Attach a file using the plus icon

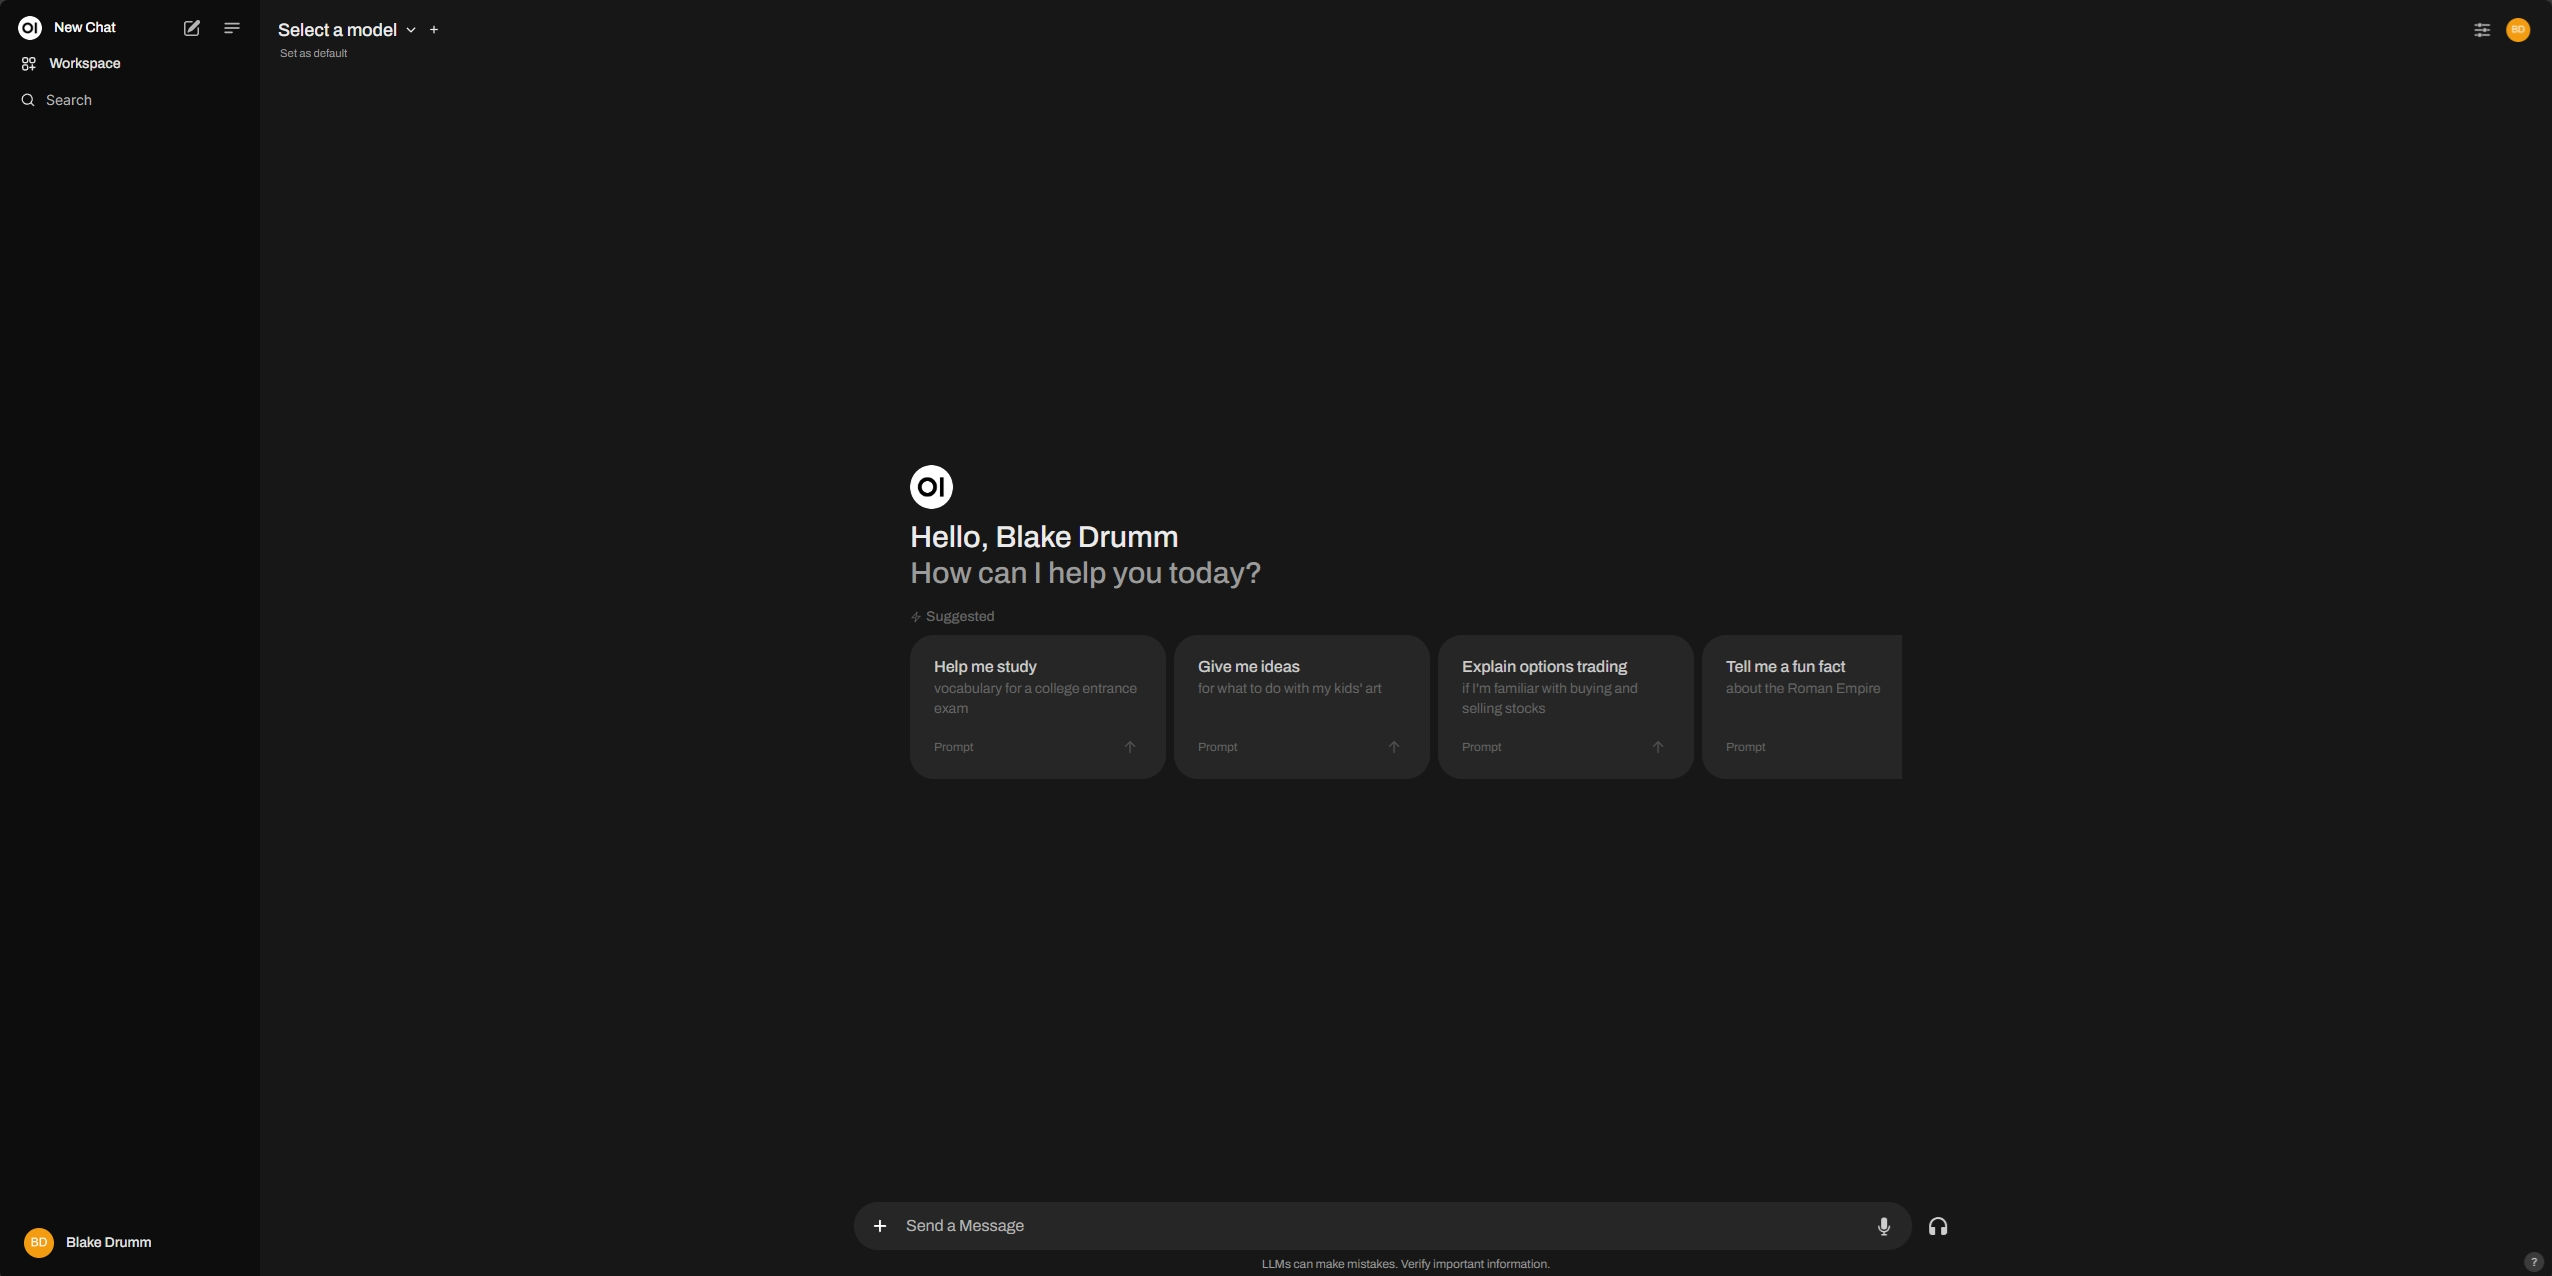pos(878,1225)
